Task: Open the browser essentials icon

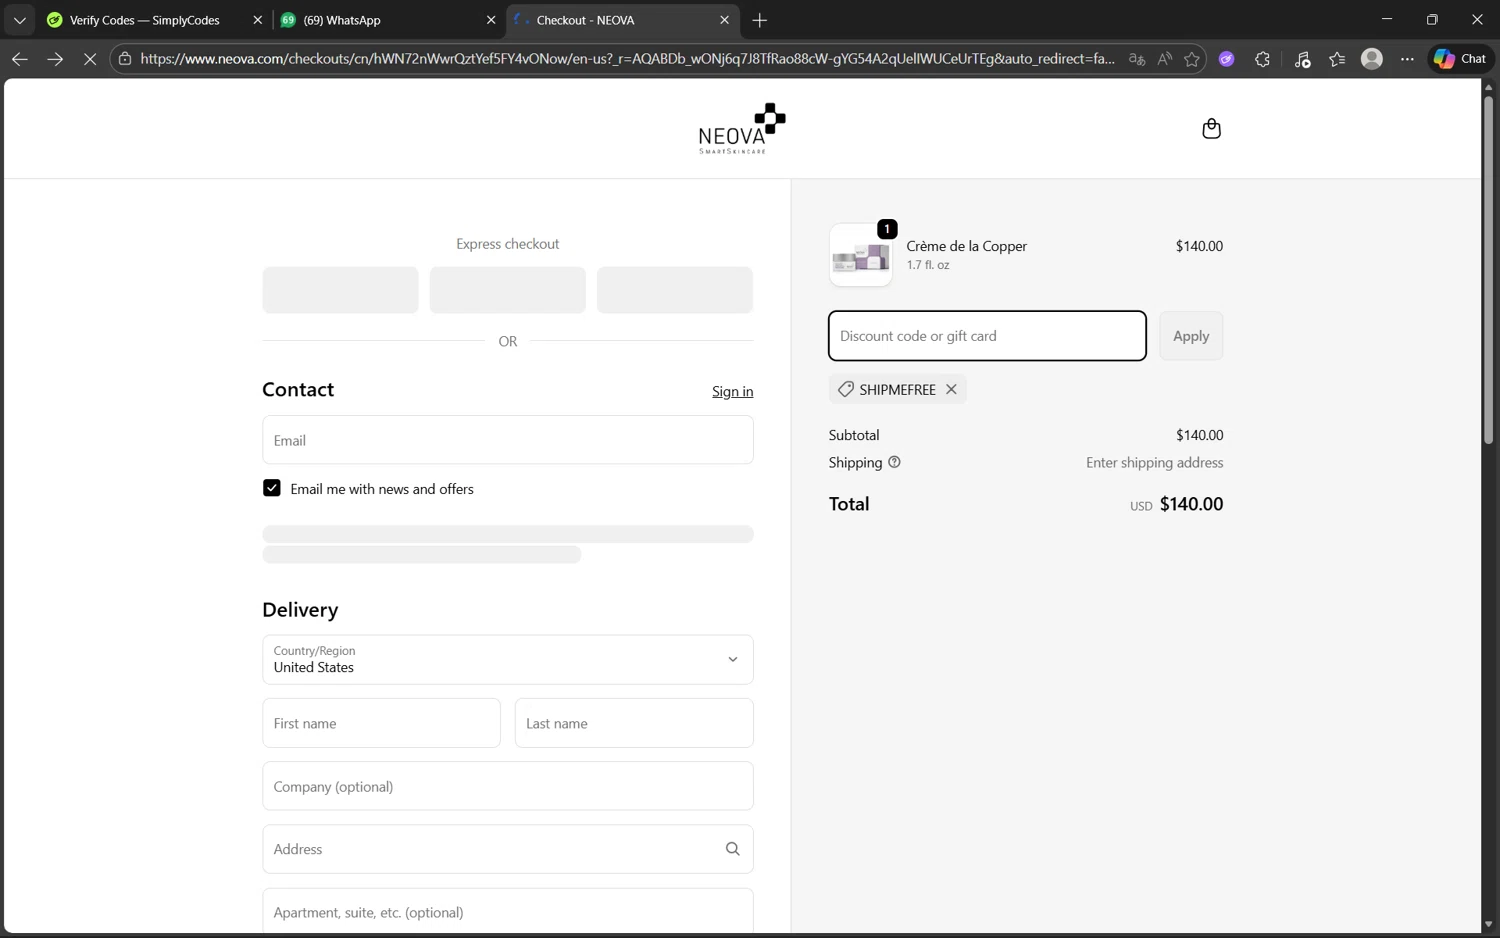Action: [x=1302, y=59]
